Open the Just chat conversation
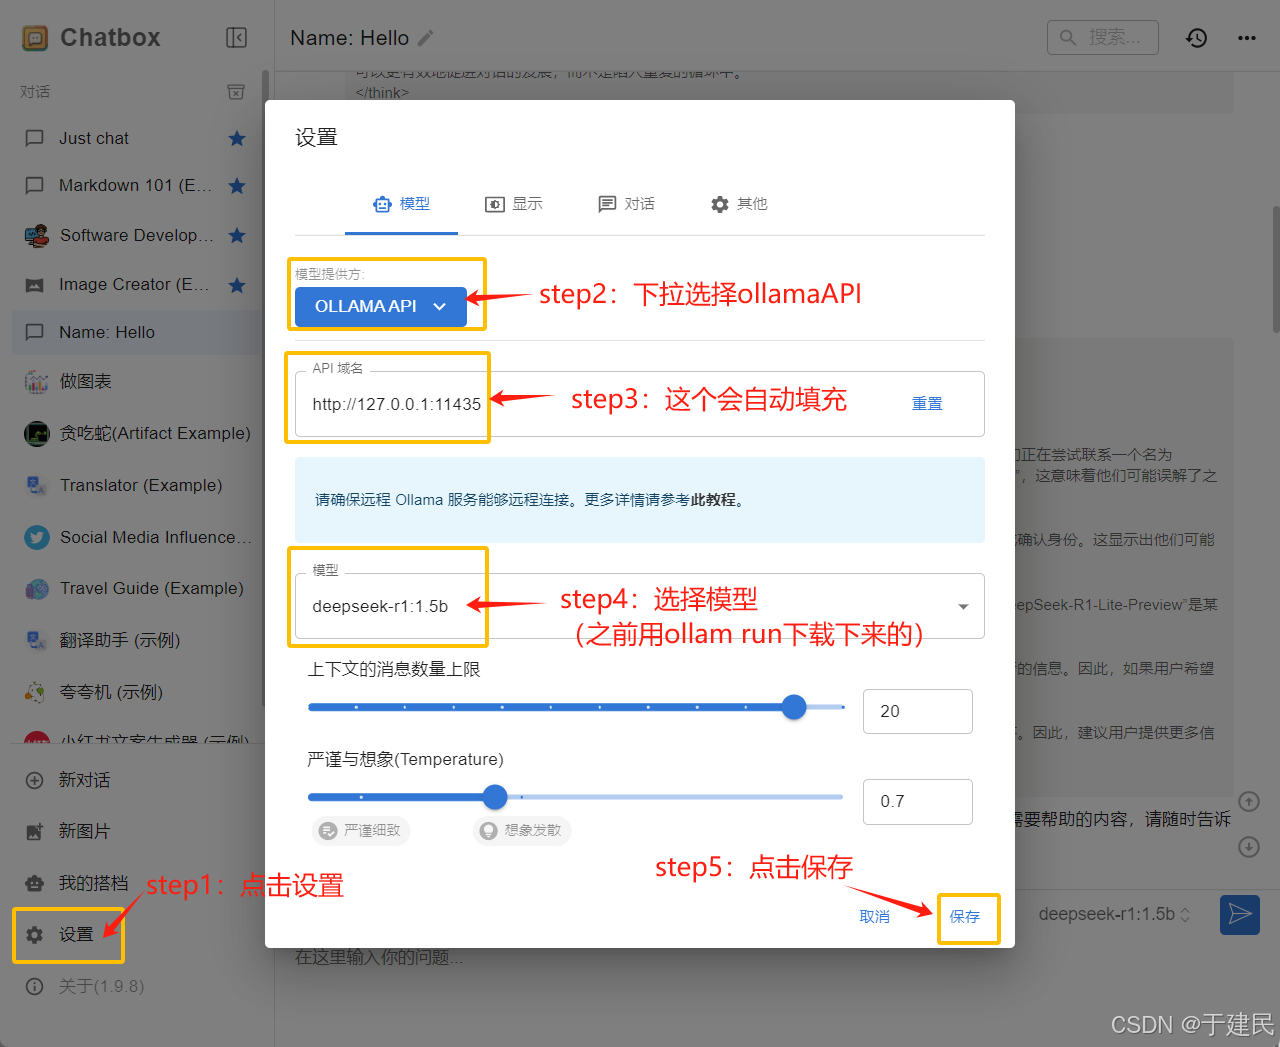 pos(135,138)
